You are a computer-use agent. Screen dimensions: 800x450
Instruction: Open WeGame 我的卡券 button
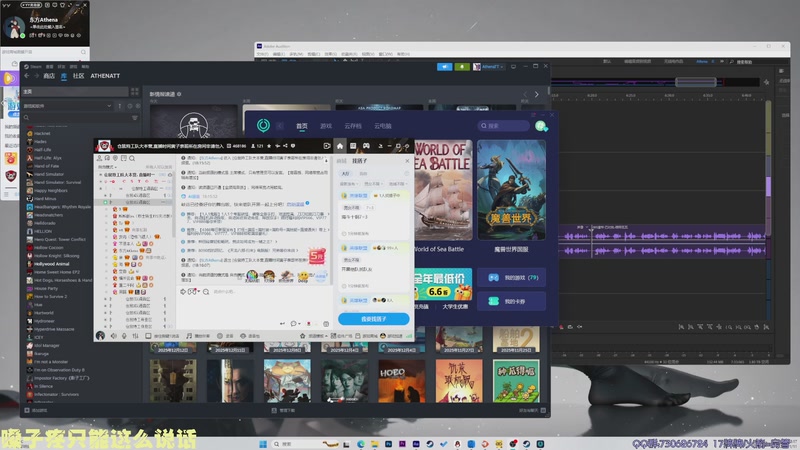pyautogui.click(x=511, y=301)
